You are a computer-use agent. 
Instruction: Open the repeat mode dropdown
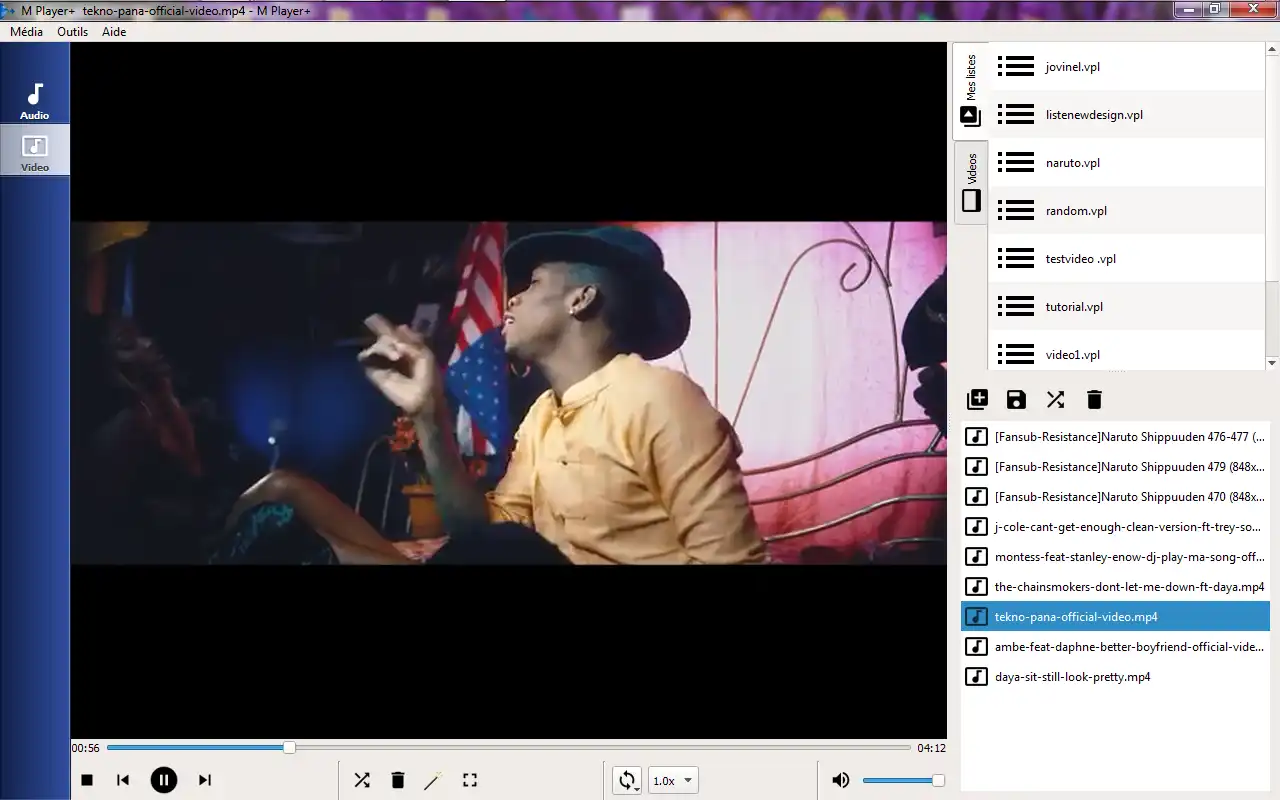point(628,781)
